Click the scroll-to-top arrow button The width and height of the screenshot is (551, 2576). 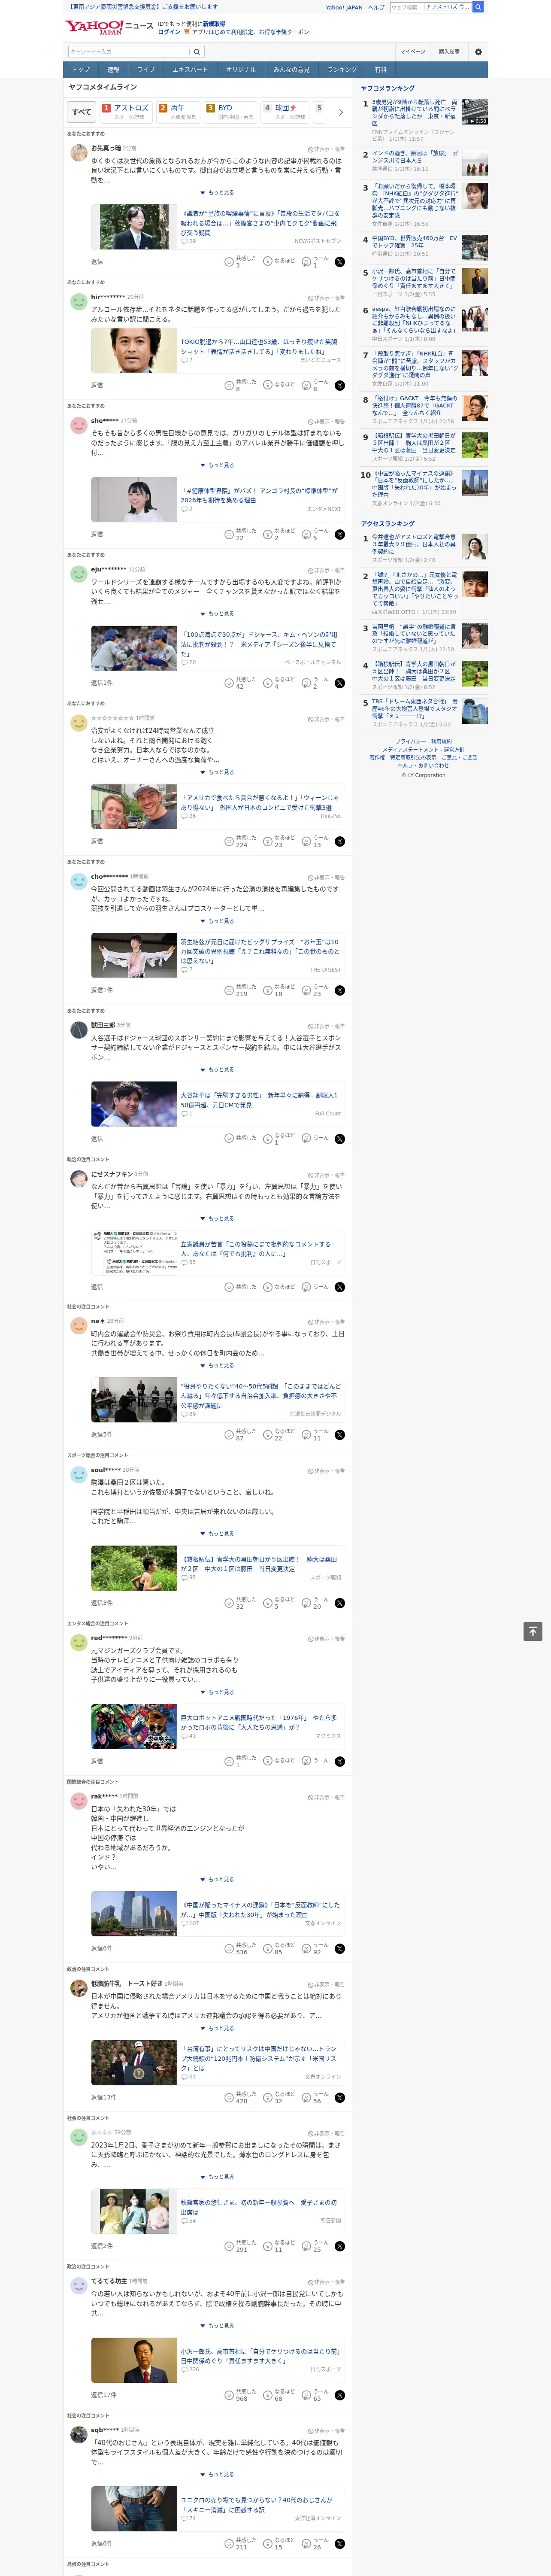pos(533,1631)
